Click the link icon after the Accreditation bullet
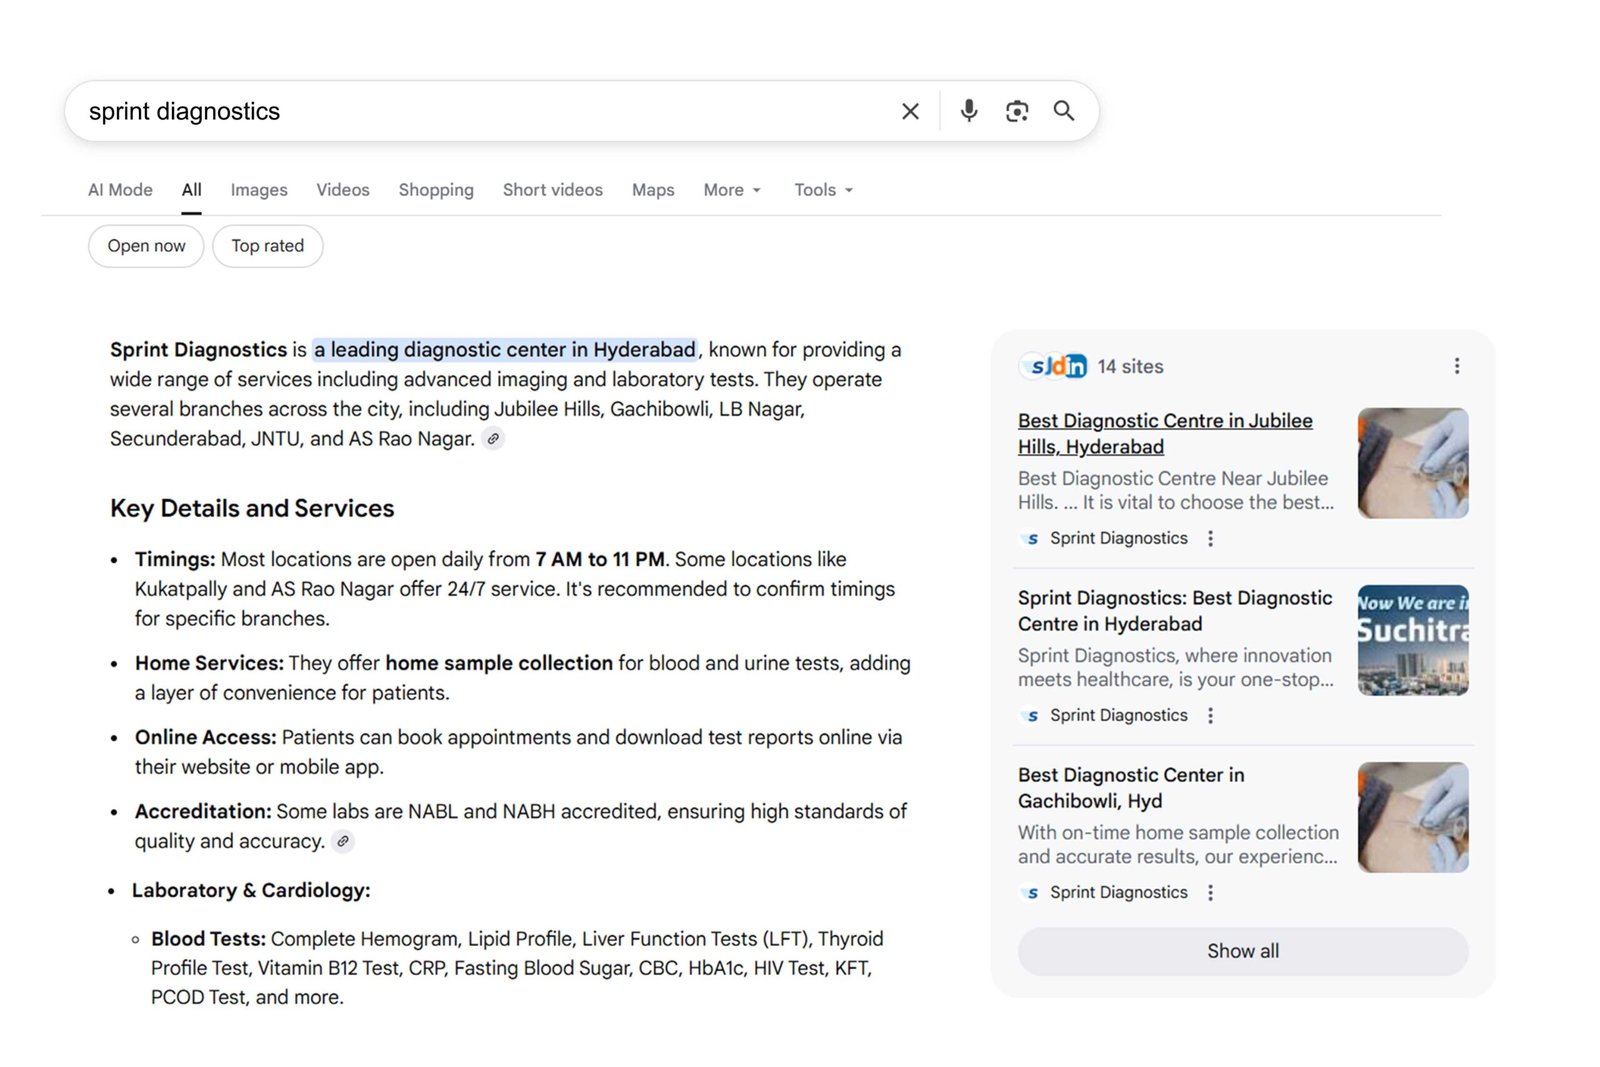Image resolution: width=1600 pixels, height=1067 pixels. (x=343, y=841)
